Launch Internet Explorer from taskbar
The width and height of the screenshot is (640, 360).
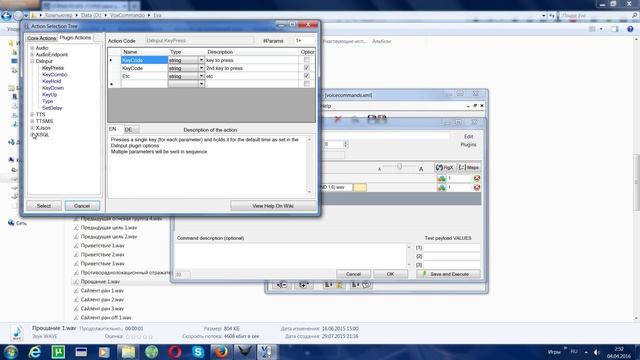tap(35, 352)
